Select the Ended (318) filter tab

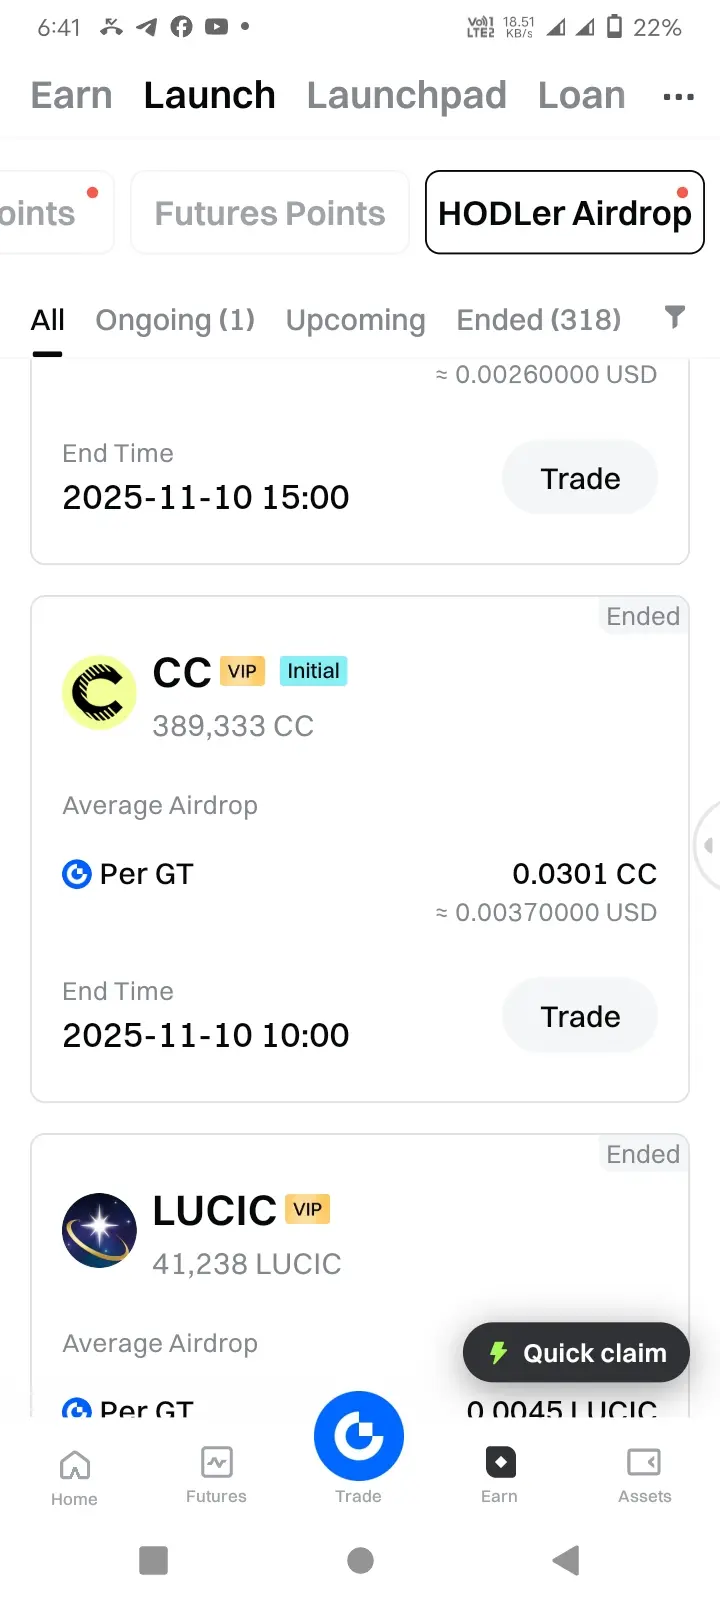tap(538, 320)
